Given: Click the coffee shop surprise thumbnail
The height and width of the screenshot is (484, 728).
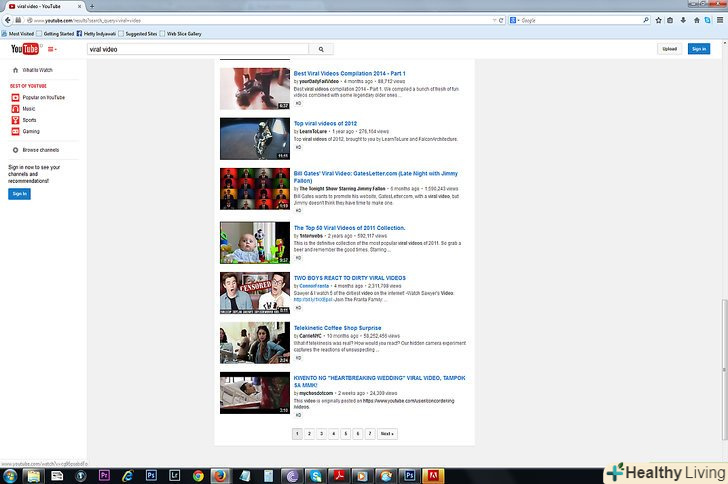Looking at the screenshot, I should [x=255, y=343].
